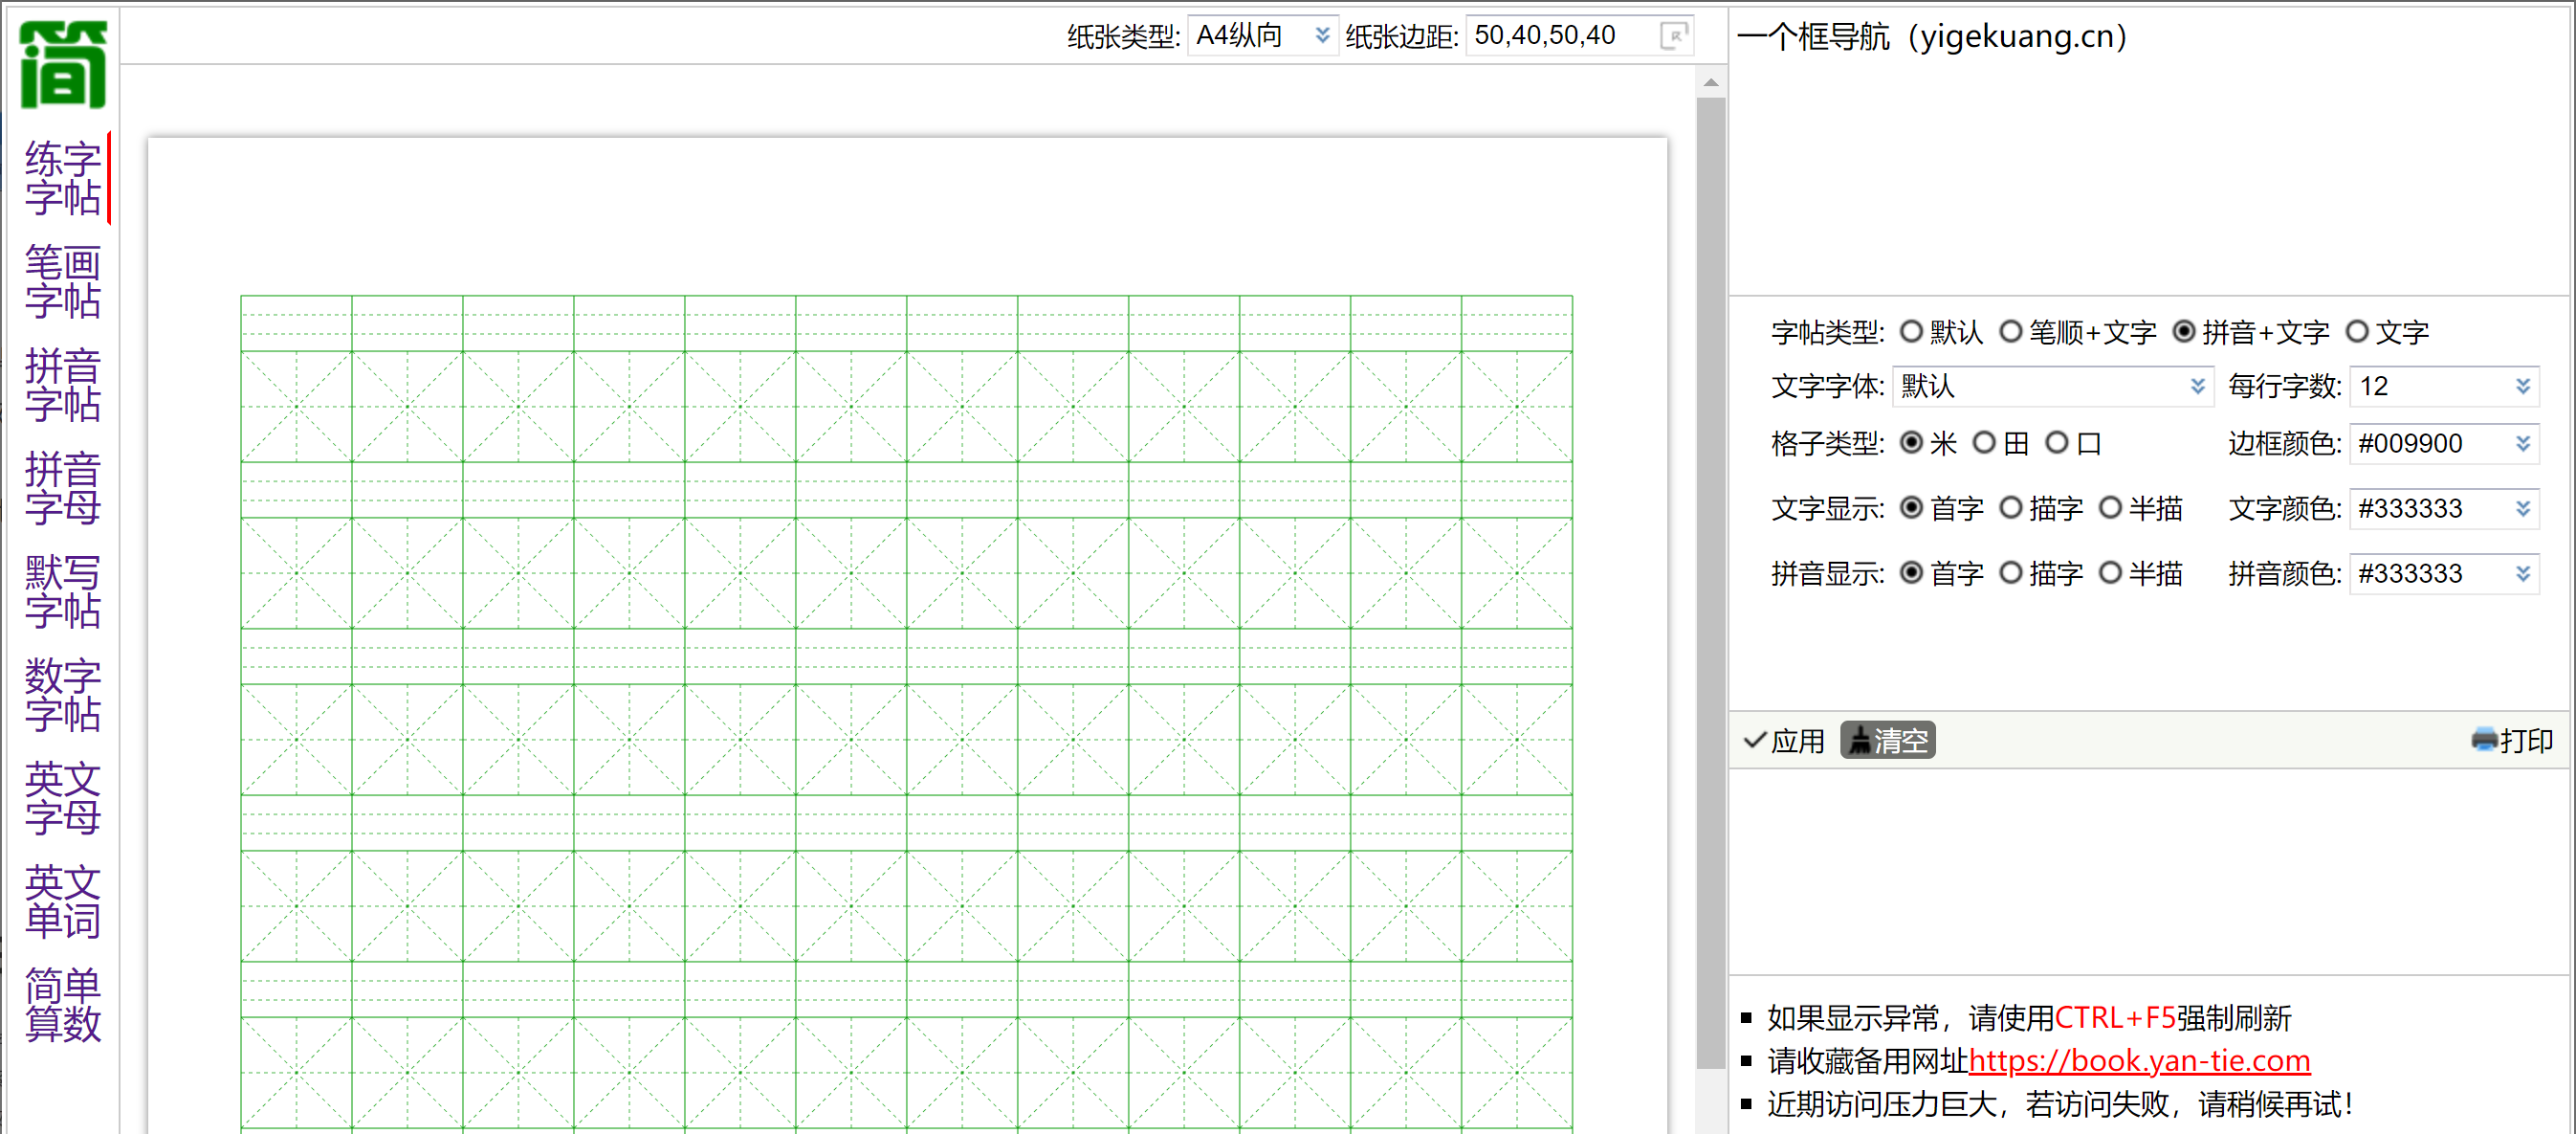The width and height of the screenshot is (2576, 1134).
Task: Open the 纸张类型 A4纵向 dropdown
Action: [1263, 36]
